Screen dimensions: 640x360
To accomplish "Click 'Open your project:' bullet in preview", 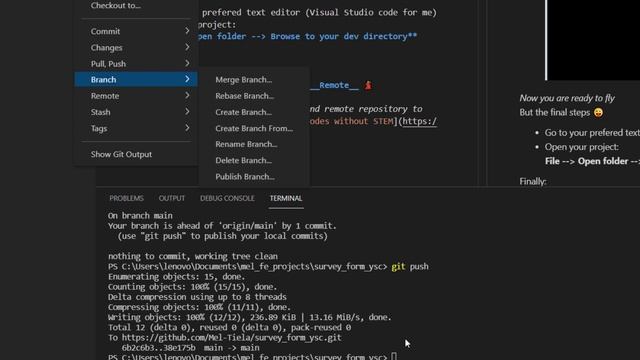I will click(582, 147).
